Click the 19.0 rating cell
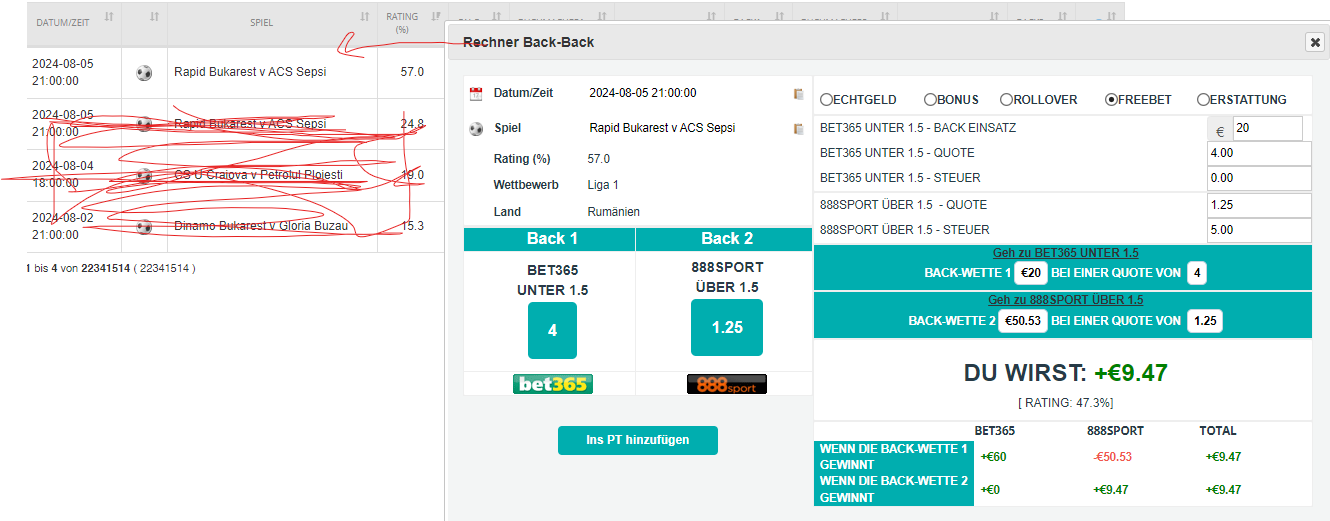 pyautogui.click(x=412, y=175)
